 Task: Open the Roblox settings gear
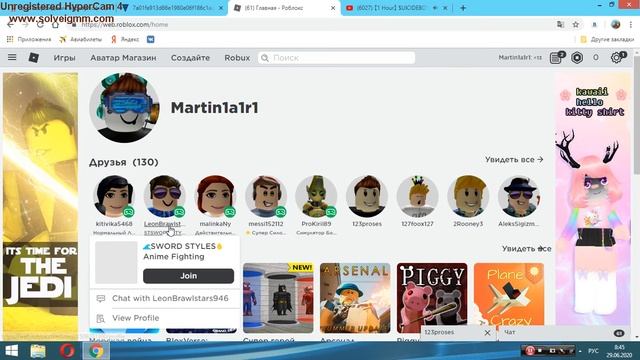(x=616, y=58)
